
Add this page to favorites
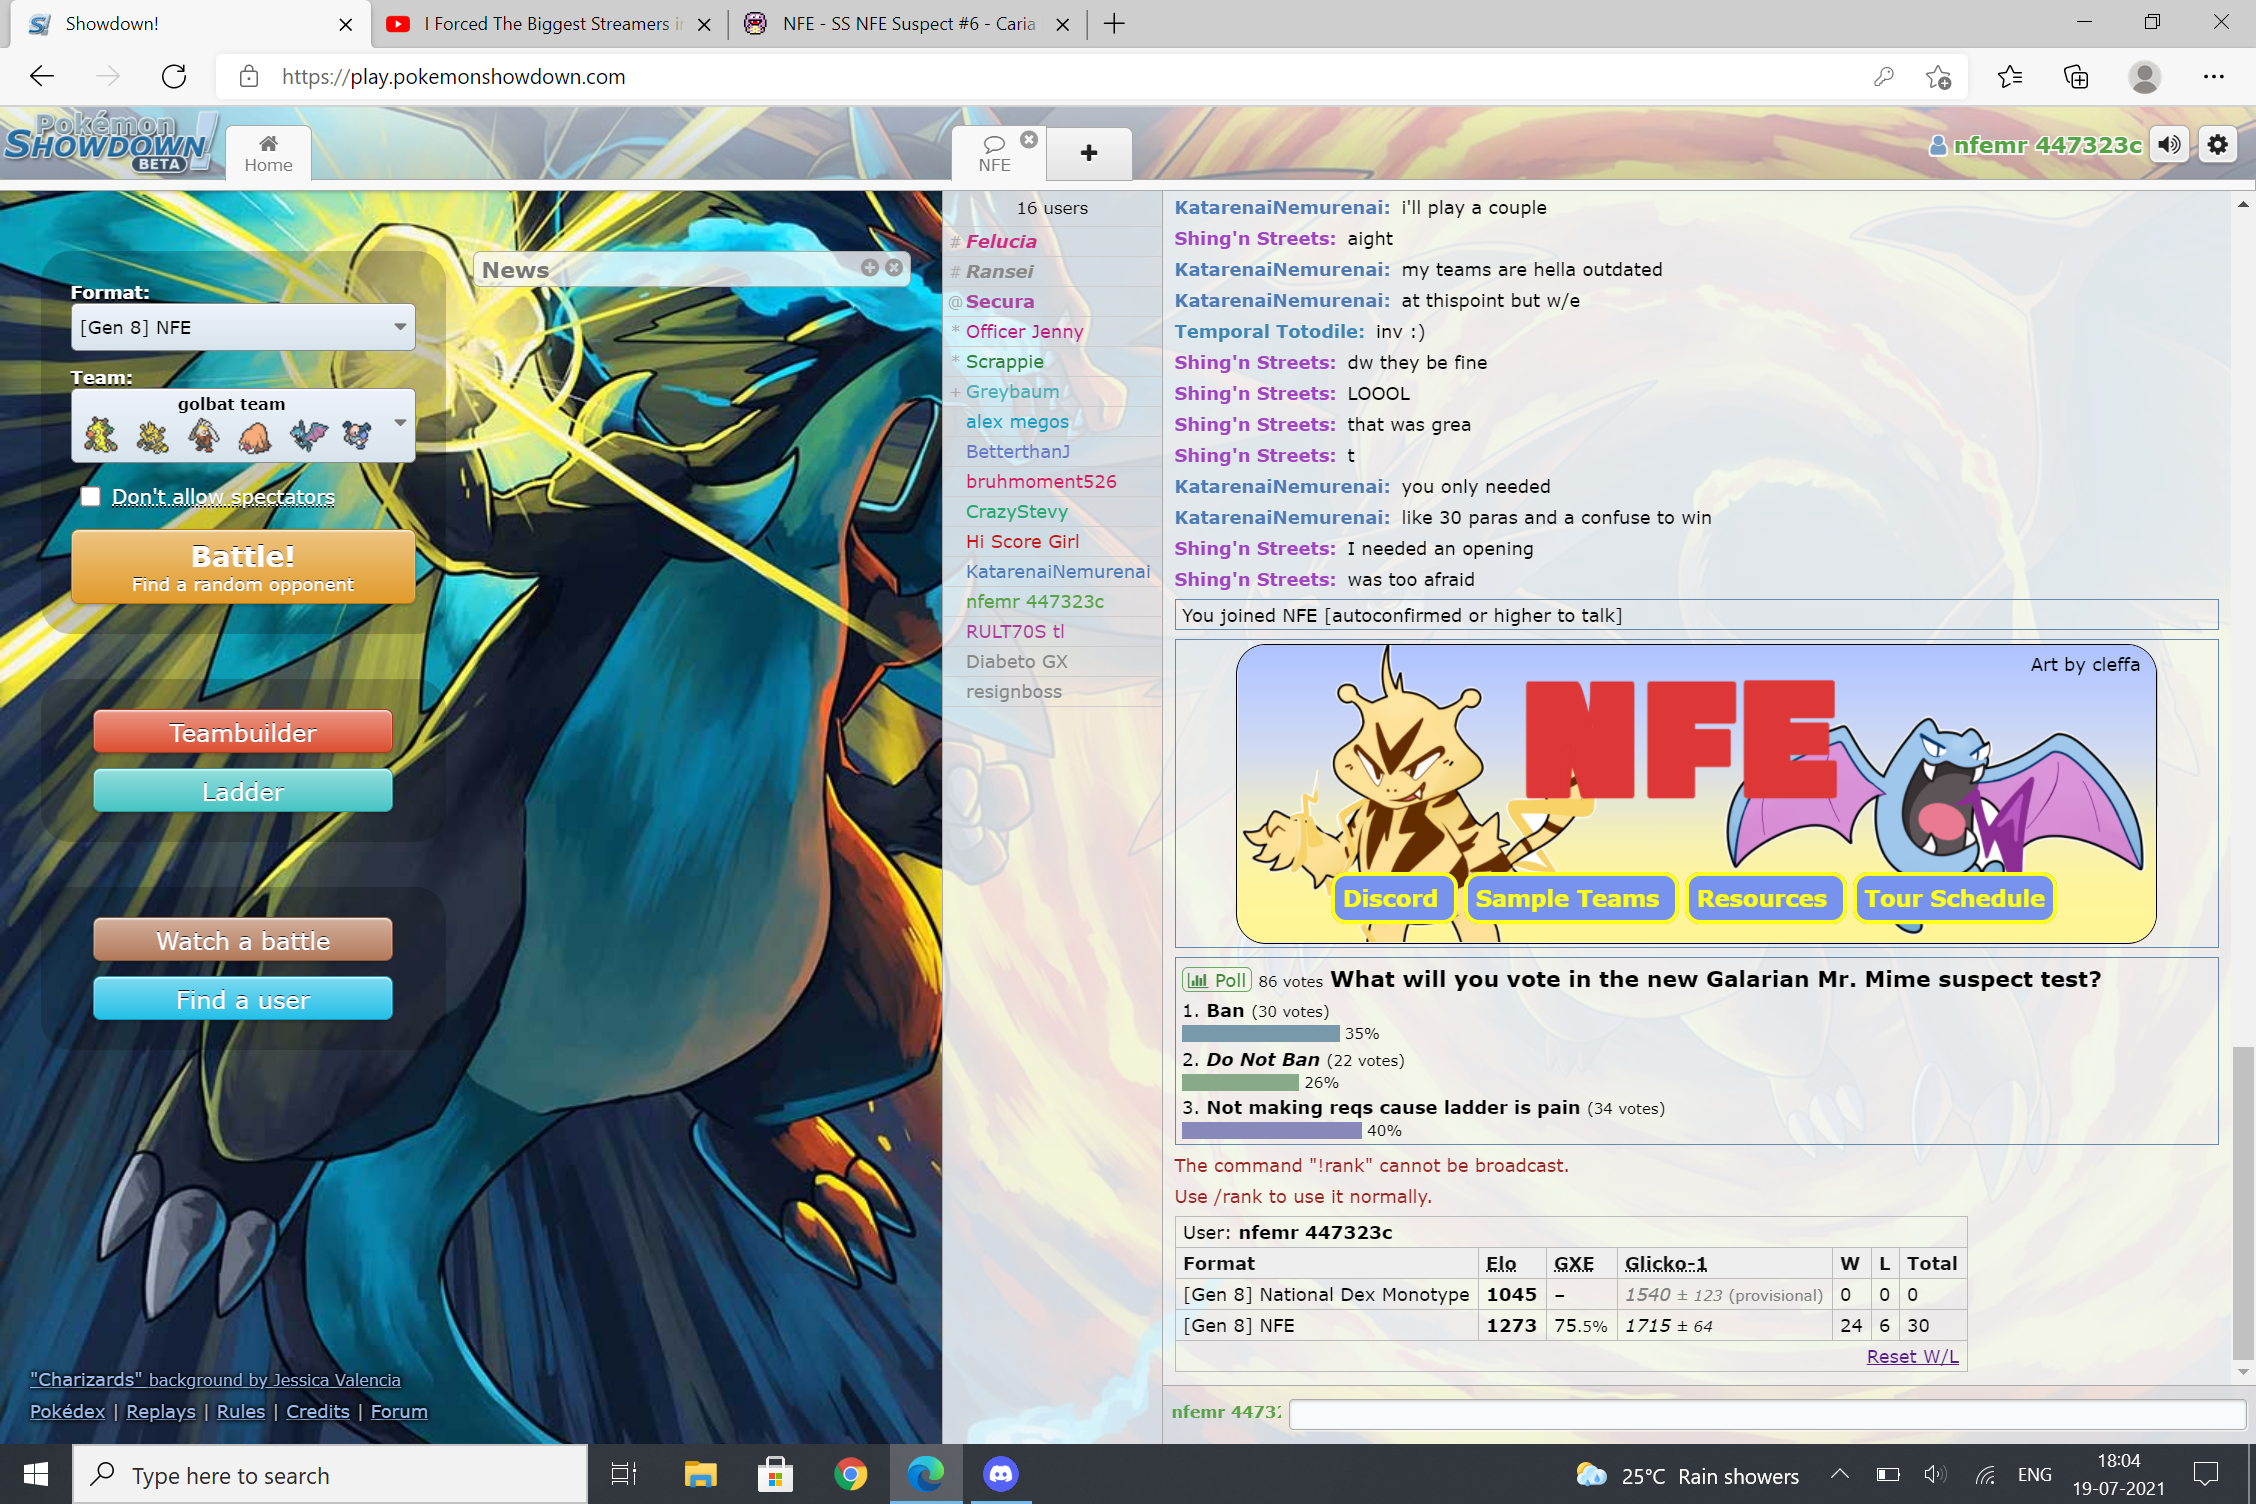(1938, 77)
